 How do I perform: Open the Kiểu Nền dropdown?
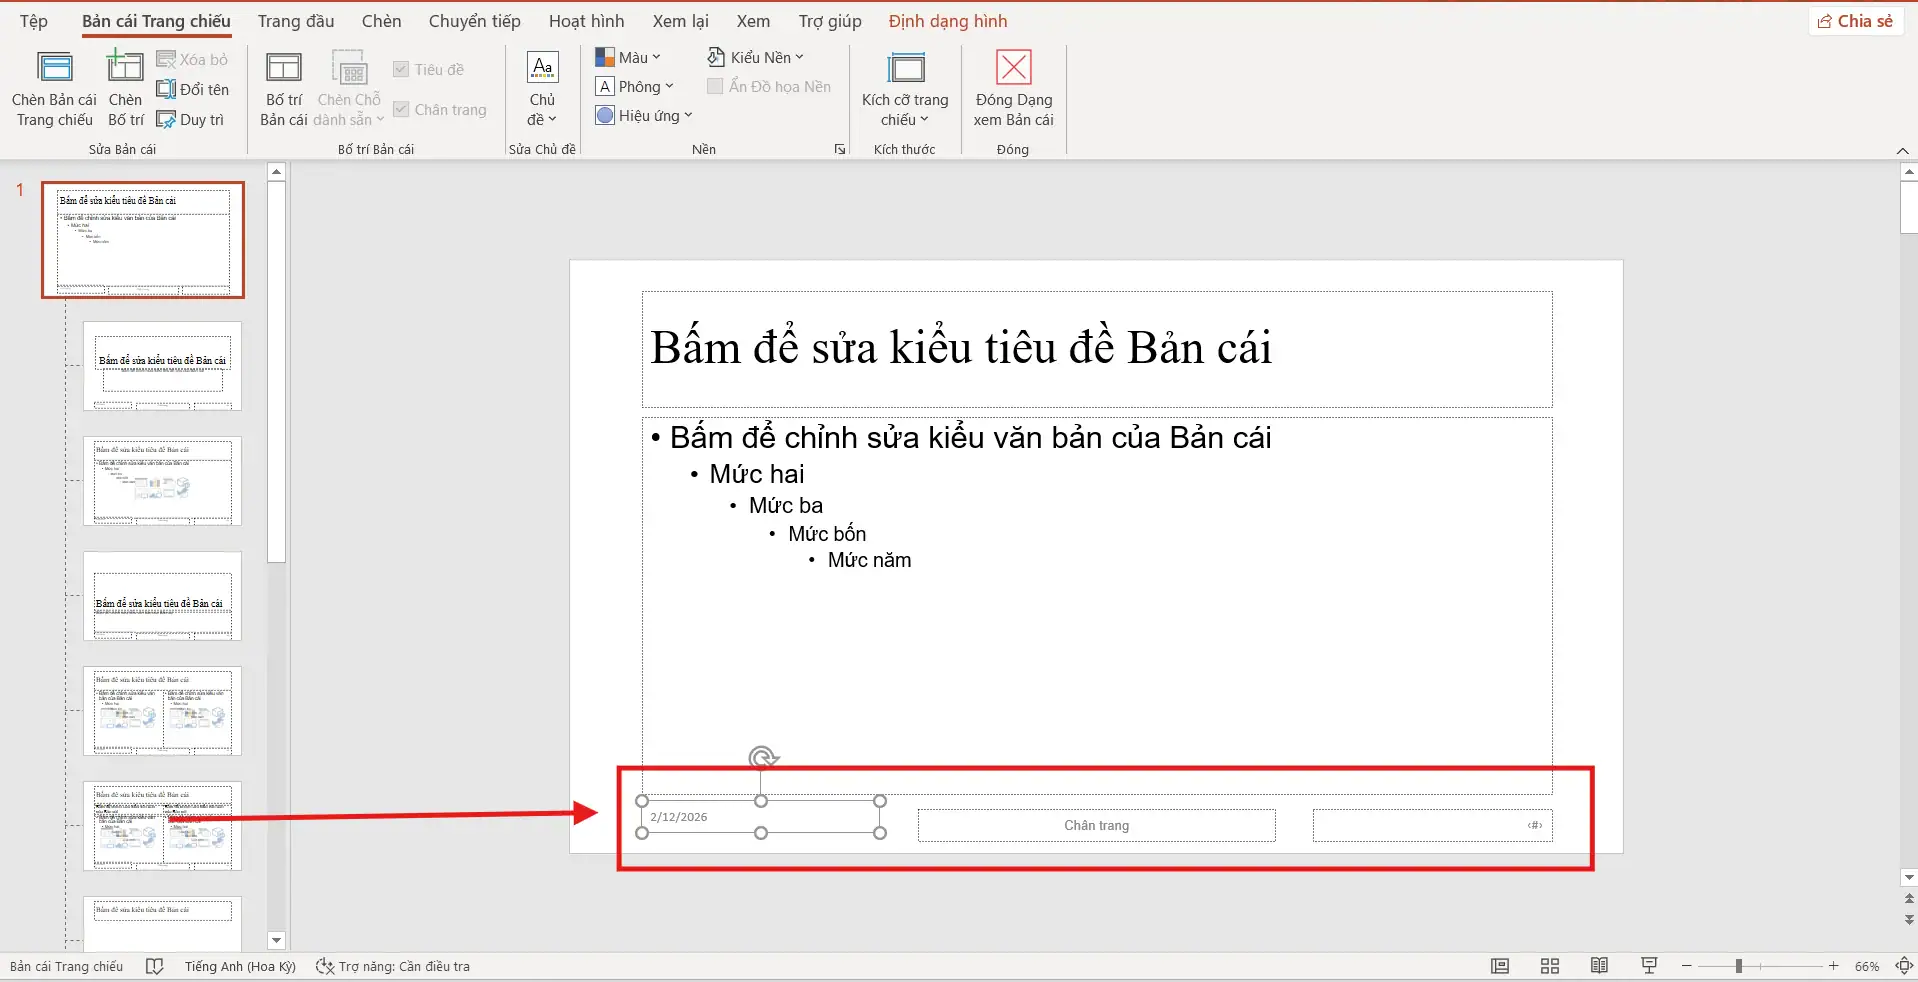pos(757,57)
